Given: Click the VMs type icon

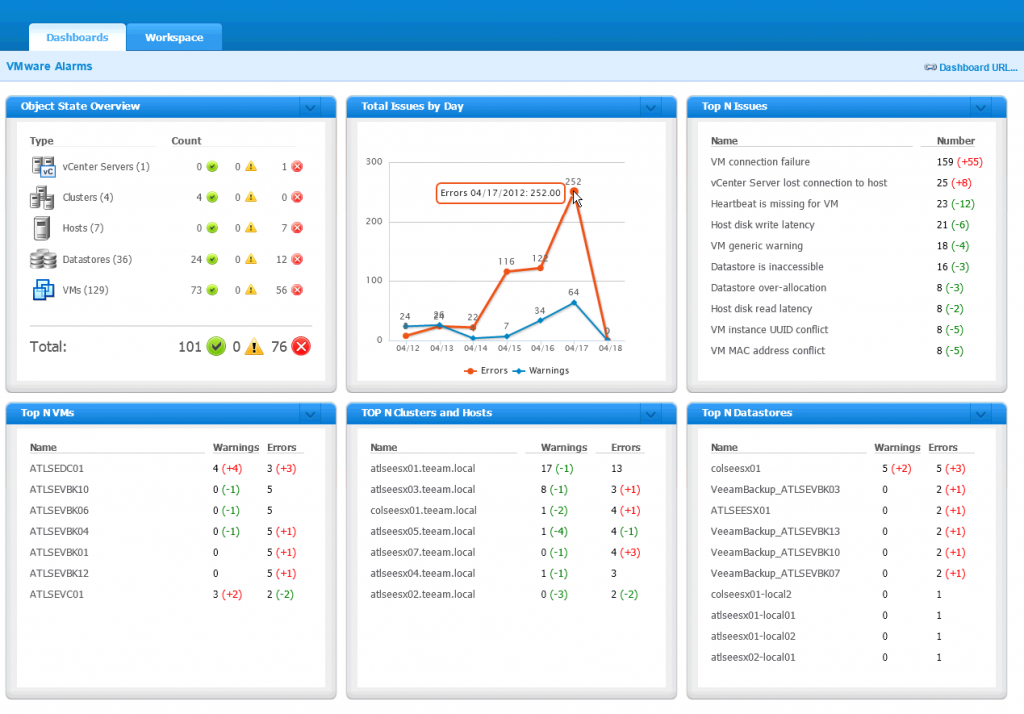Looking at the screenshot, I should click(x=43, y=290).
